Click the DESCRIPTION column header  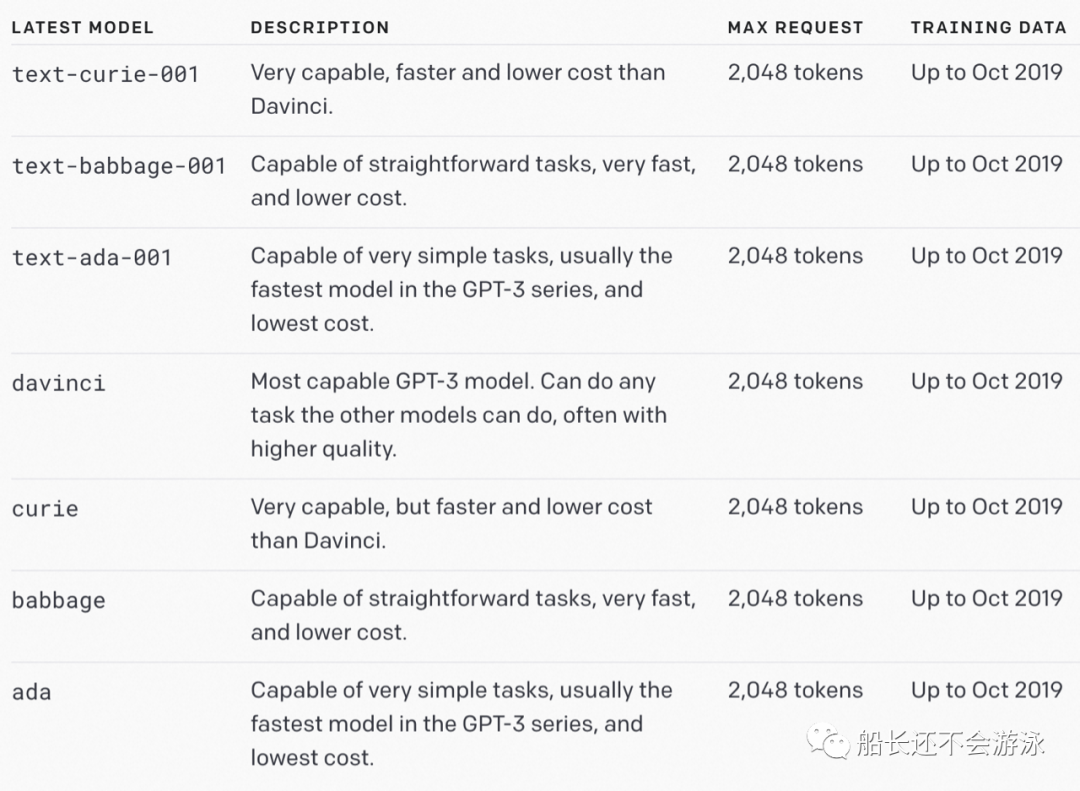pos(320,28)
